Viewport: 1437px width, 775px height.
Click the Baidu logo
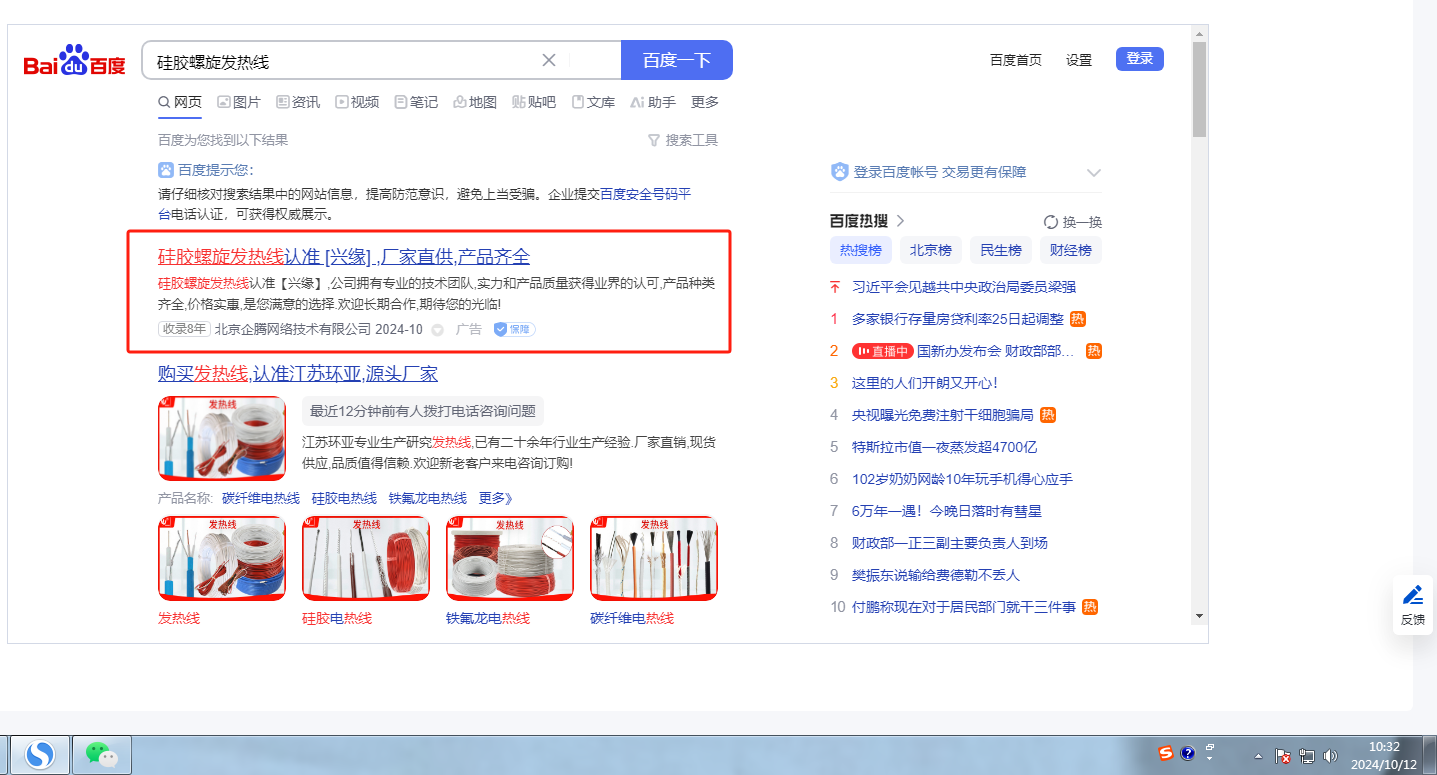tap(75, 62)
